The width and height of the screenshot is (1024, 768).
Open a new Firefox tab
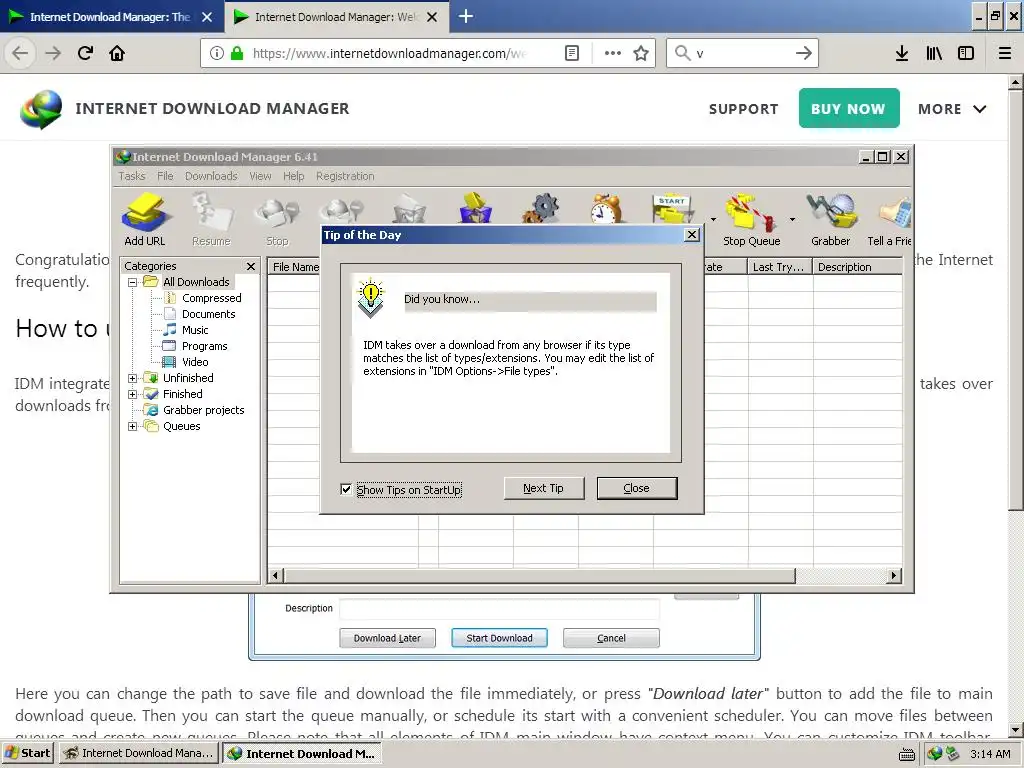(x=466, y=16)
